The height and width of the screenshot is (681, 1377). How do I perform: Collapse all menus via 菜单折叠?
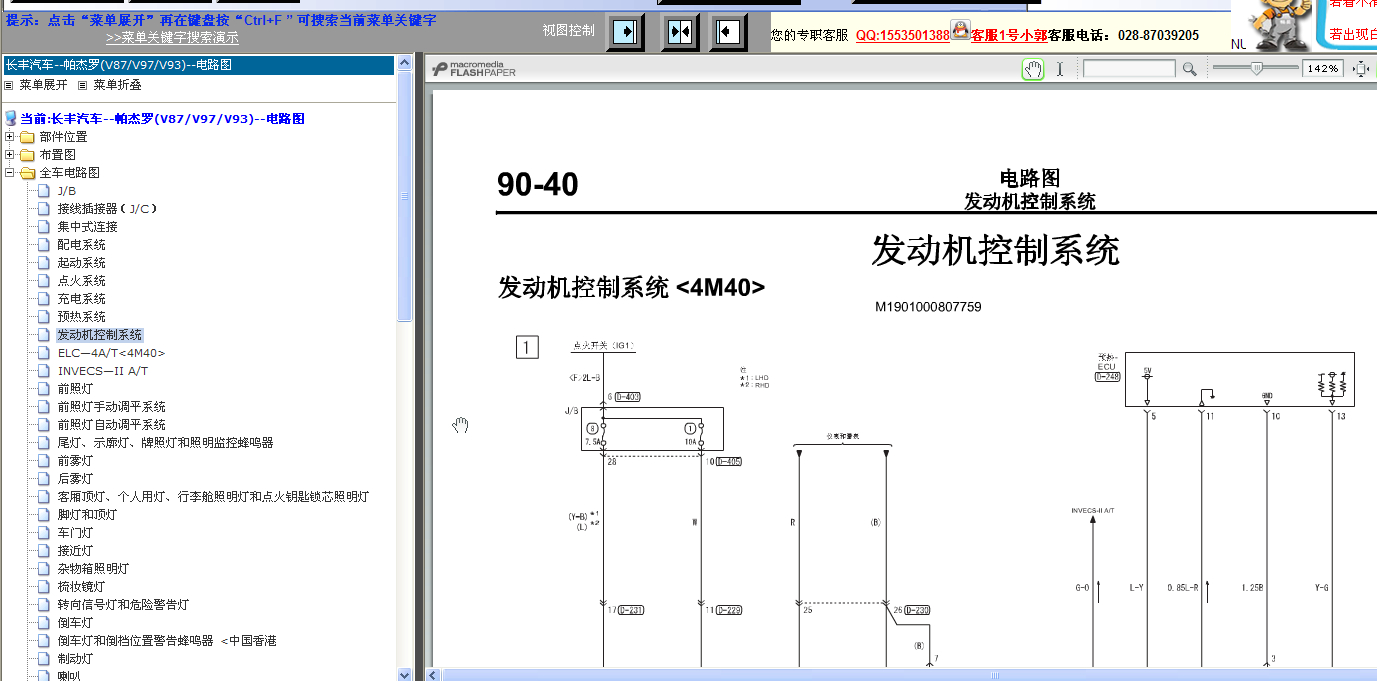pos(117,85)
